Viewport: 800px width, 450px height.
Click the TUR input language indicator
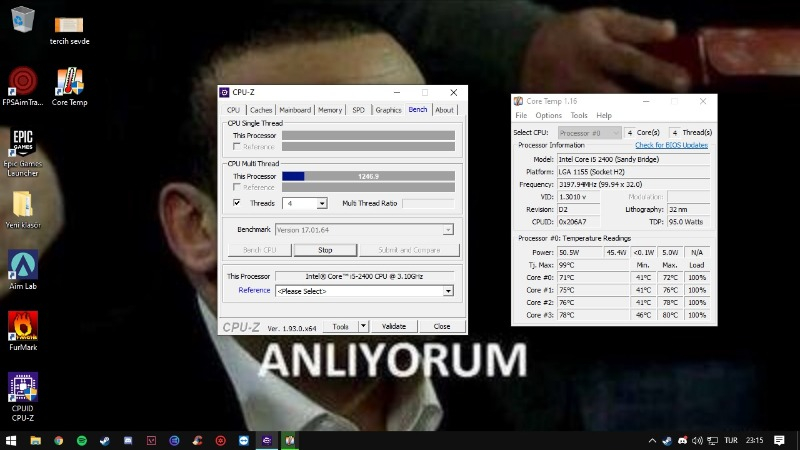click(731, 440)
